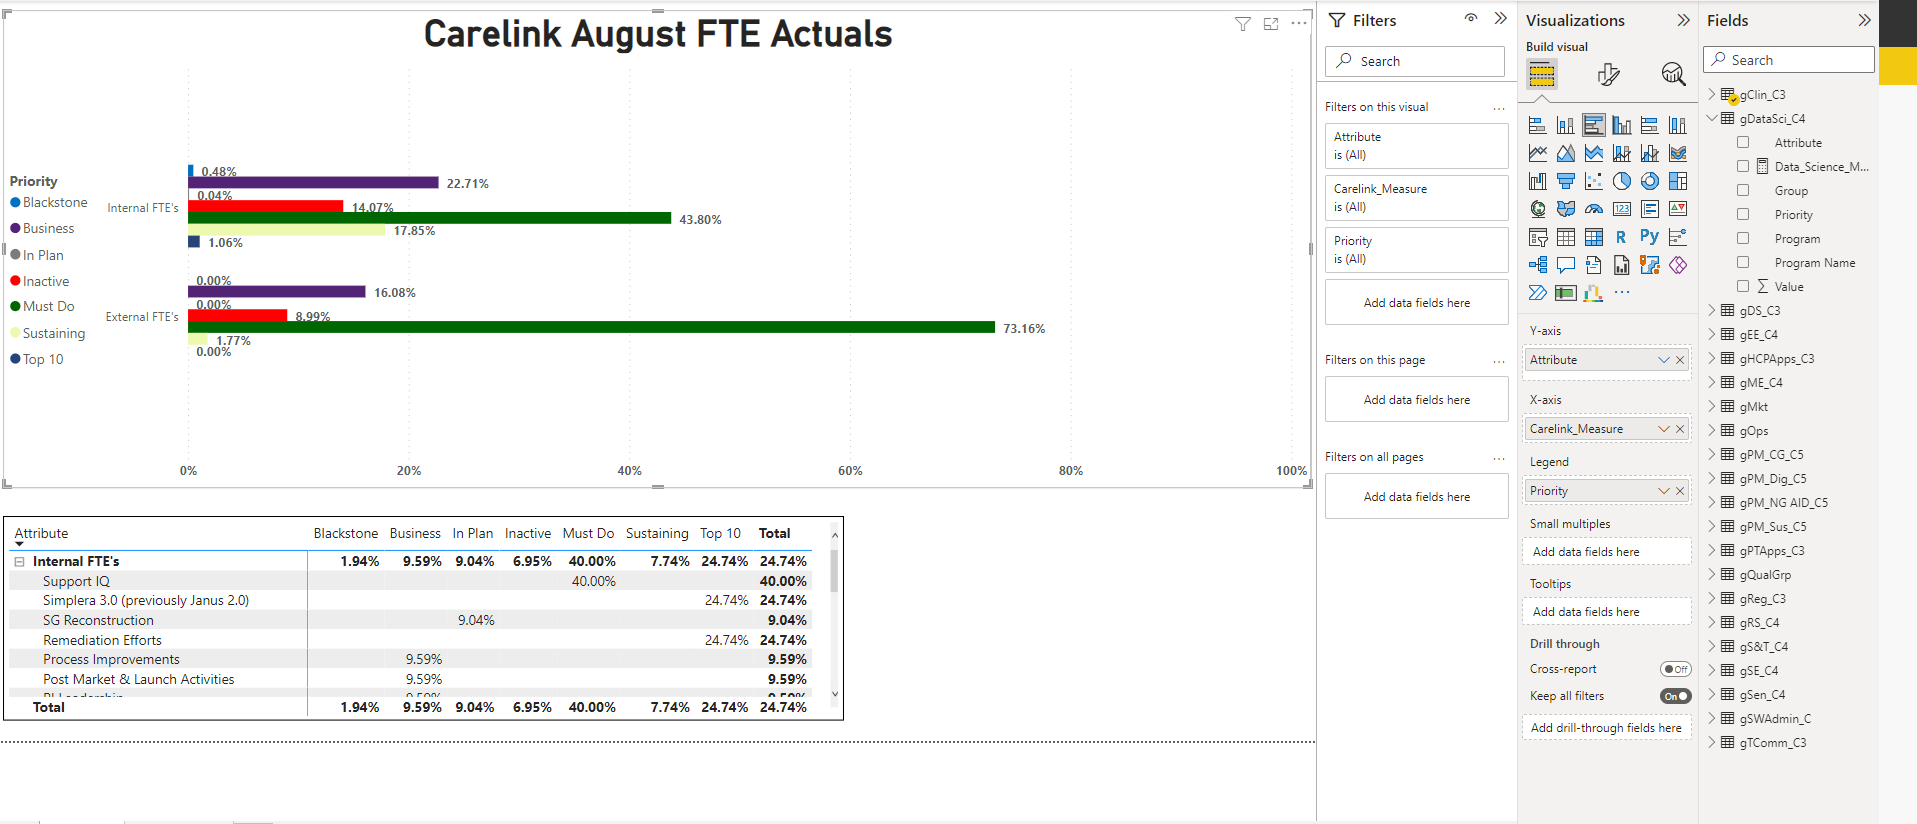Pick the Donut chart visual

click(1650, 181)
